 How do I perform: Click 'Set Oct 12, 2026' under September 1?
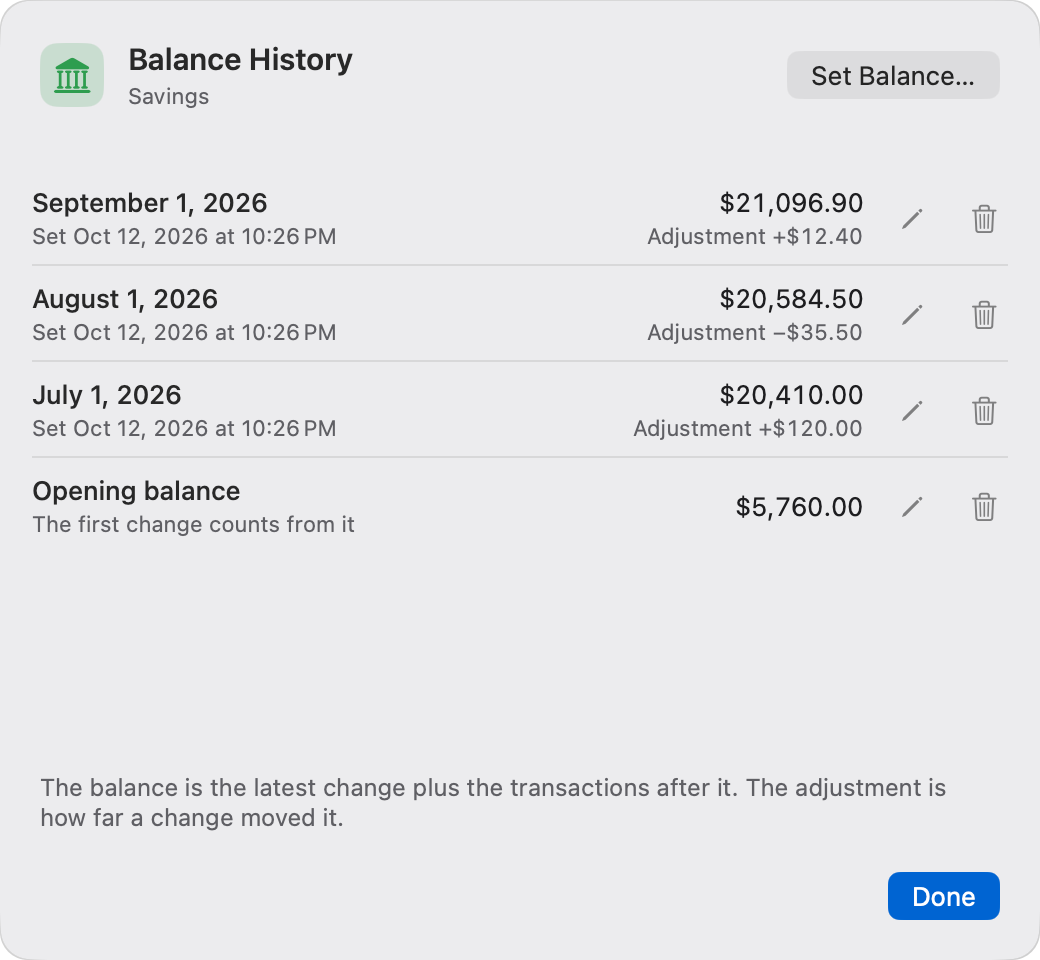coord(184,237)
